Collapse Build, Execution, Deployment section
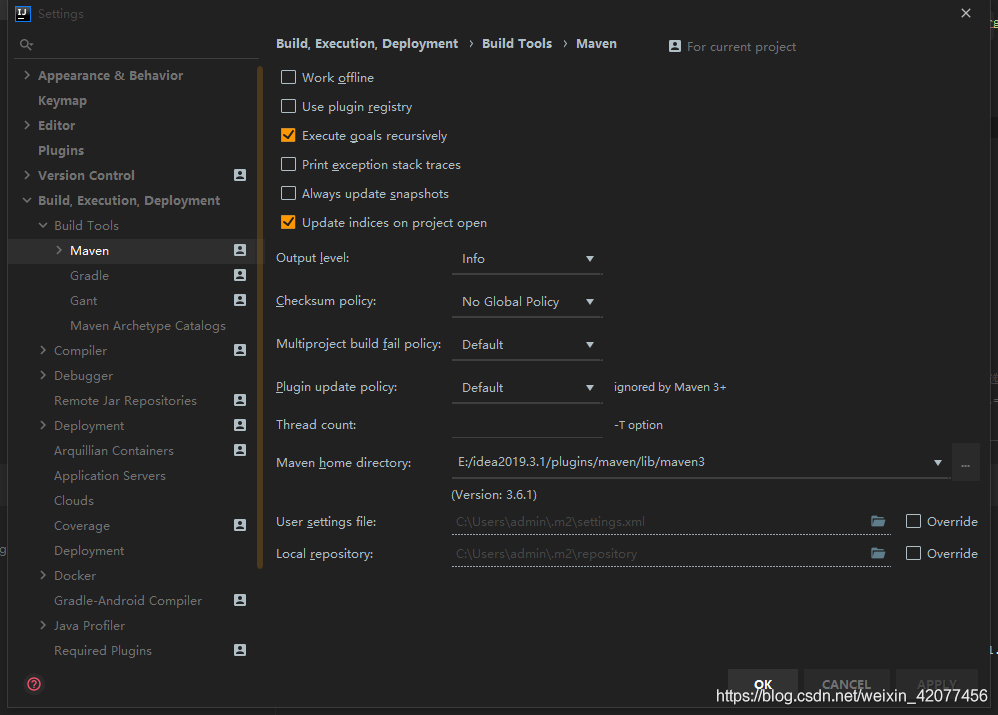This screenshot has width=998, height=715. (27, 200)
